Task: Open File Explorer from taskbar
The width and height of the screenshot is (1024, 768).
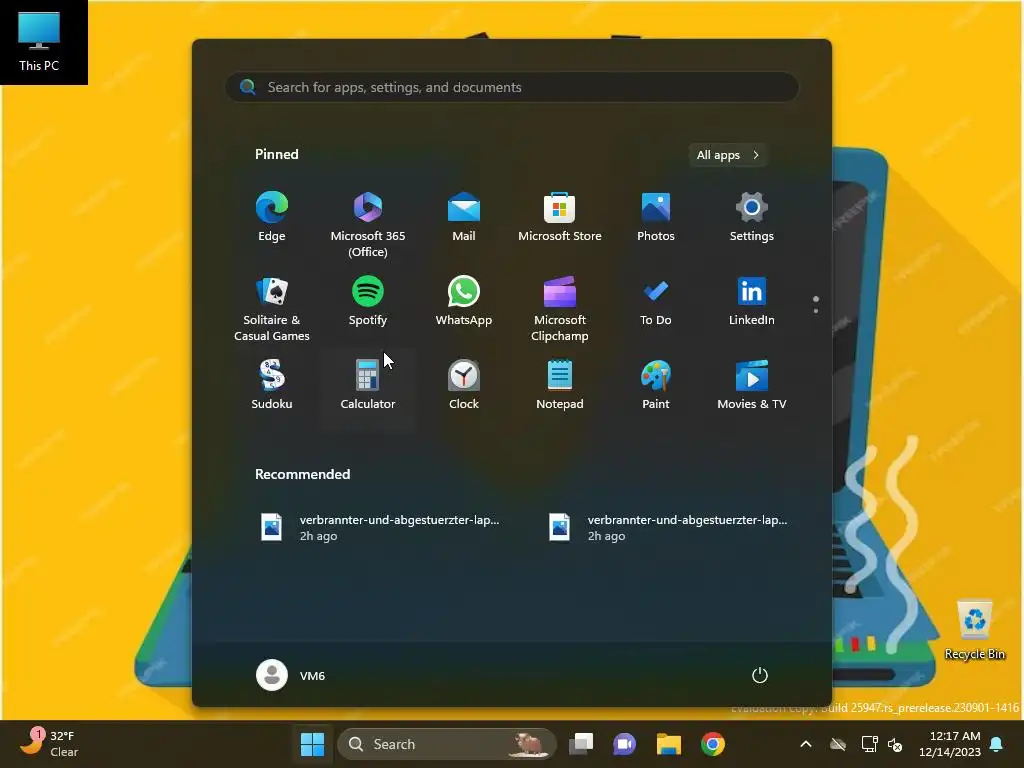Action: pyautogui.click(x=669, y=744)
